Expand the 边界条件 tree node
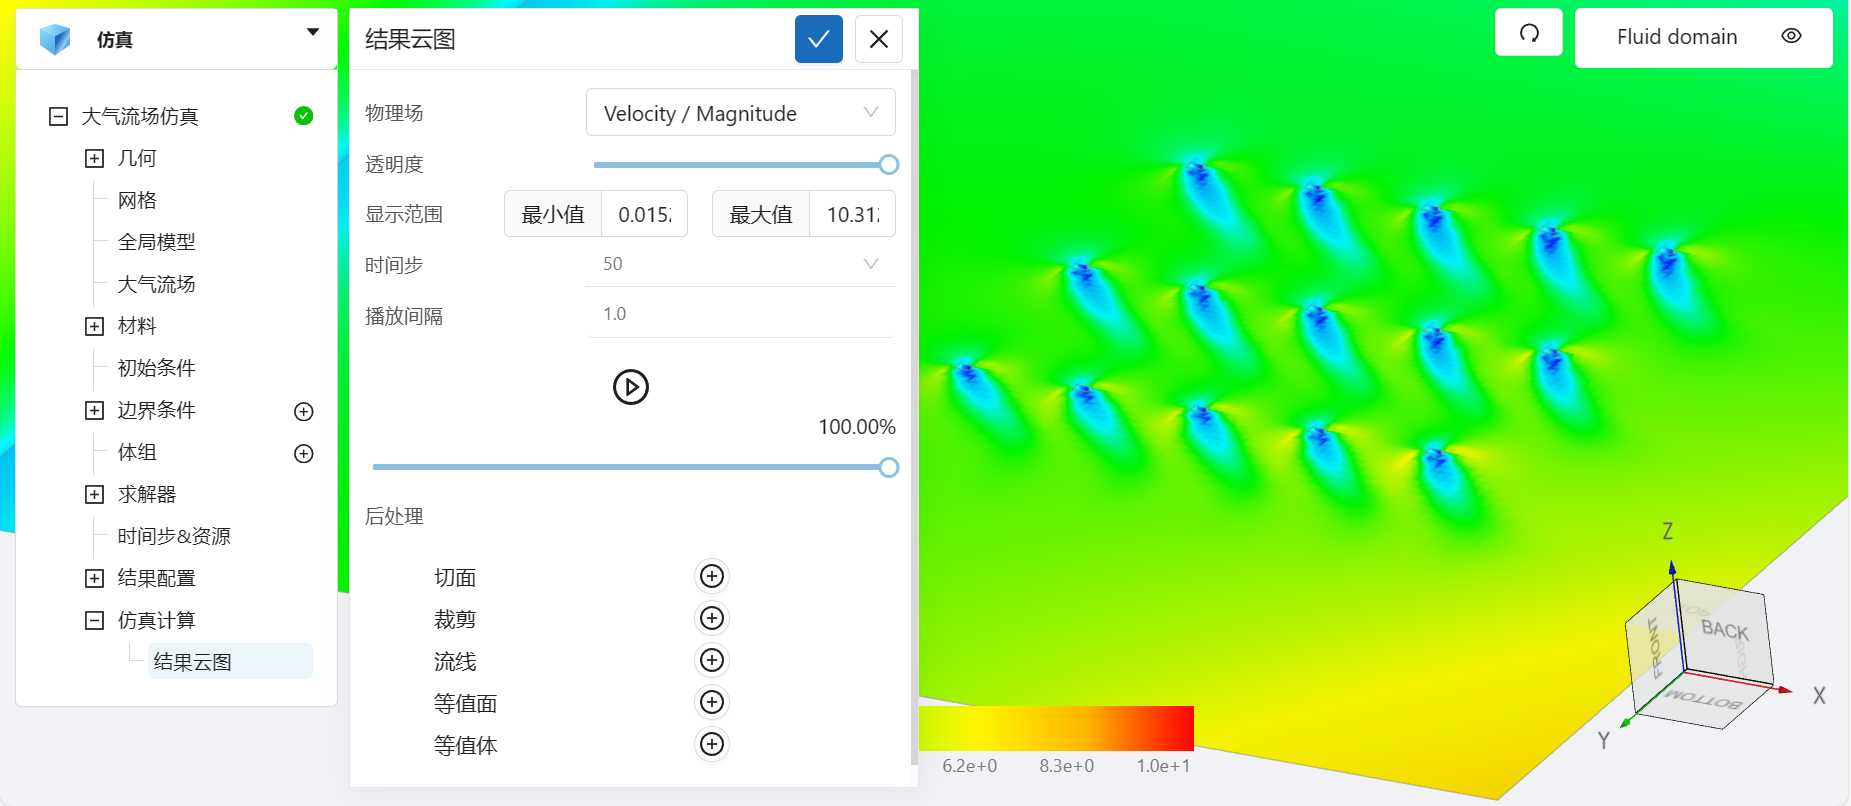This screenshot has height=806, width=1851. tap(95, 410)
